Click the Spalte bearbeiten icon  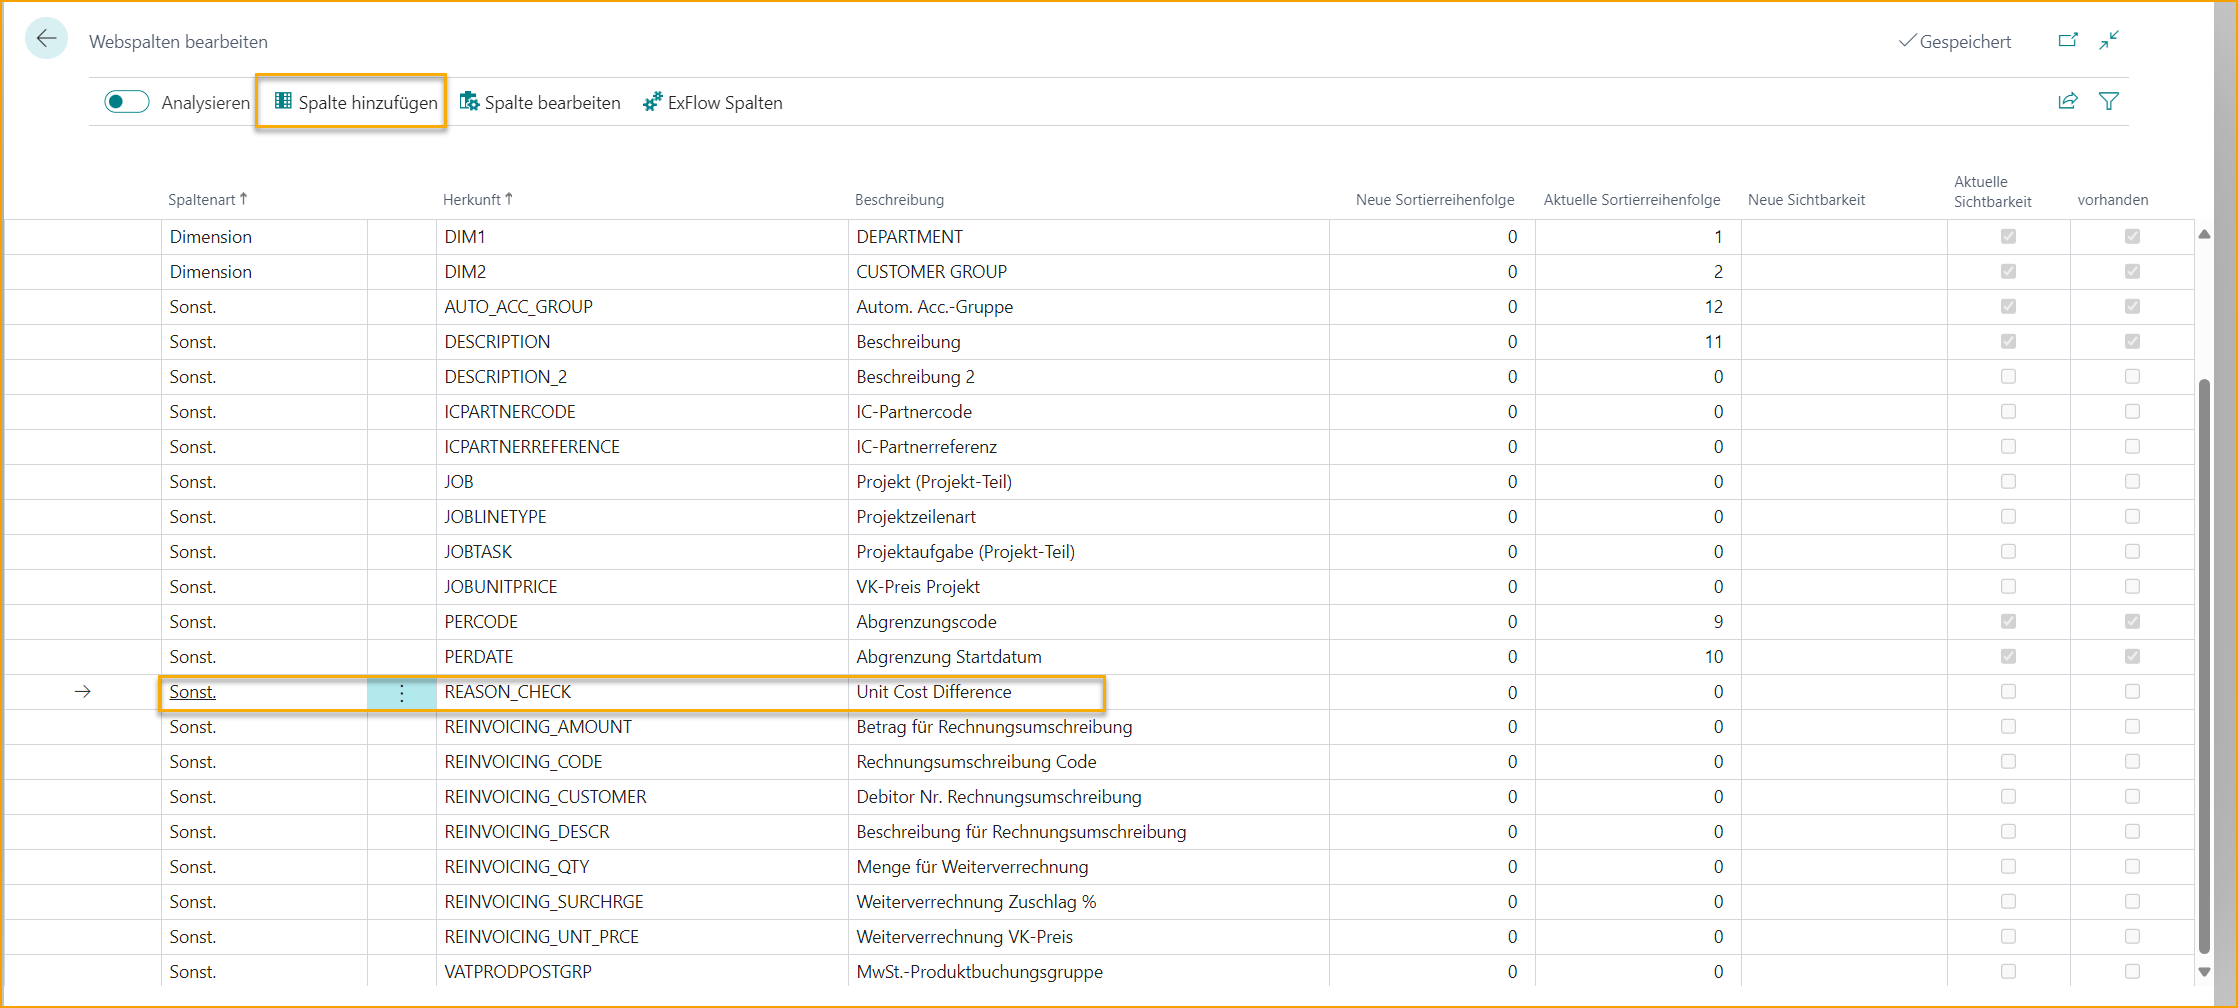tap(469, 102)
